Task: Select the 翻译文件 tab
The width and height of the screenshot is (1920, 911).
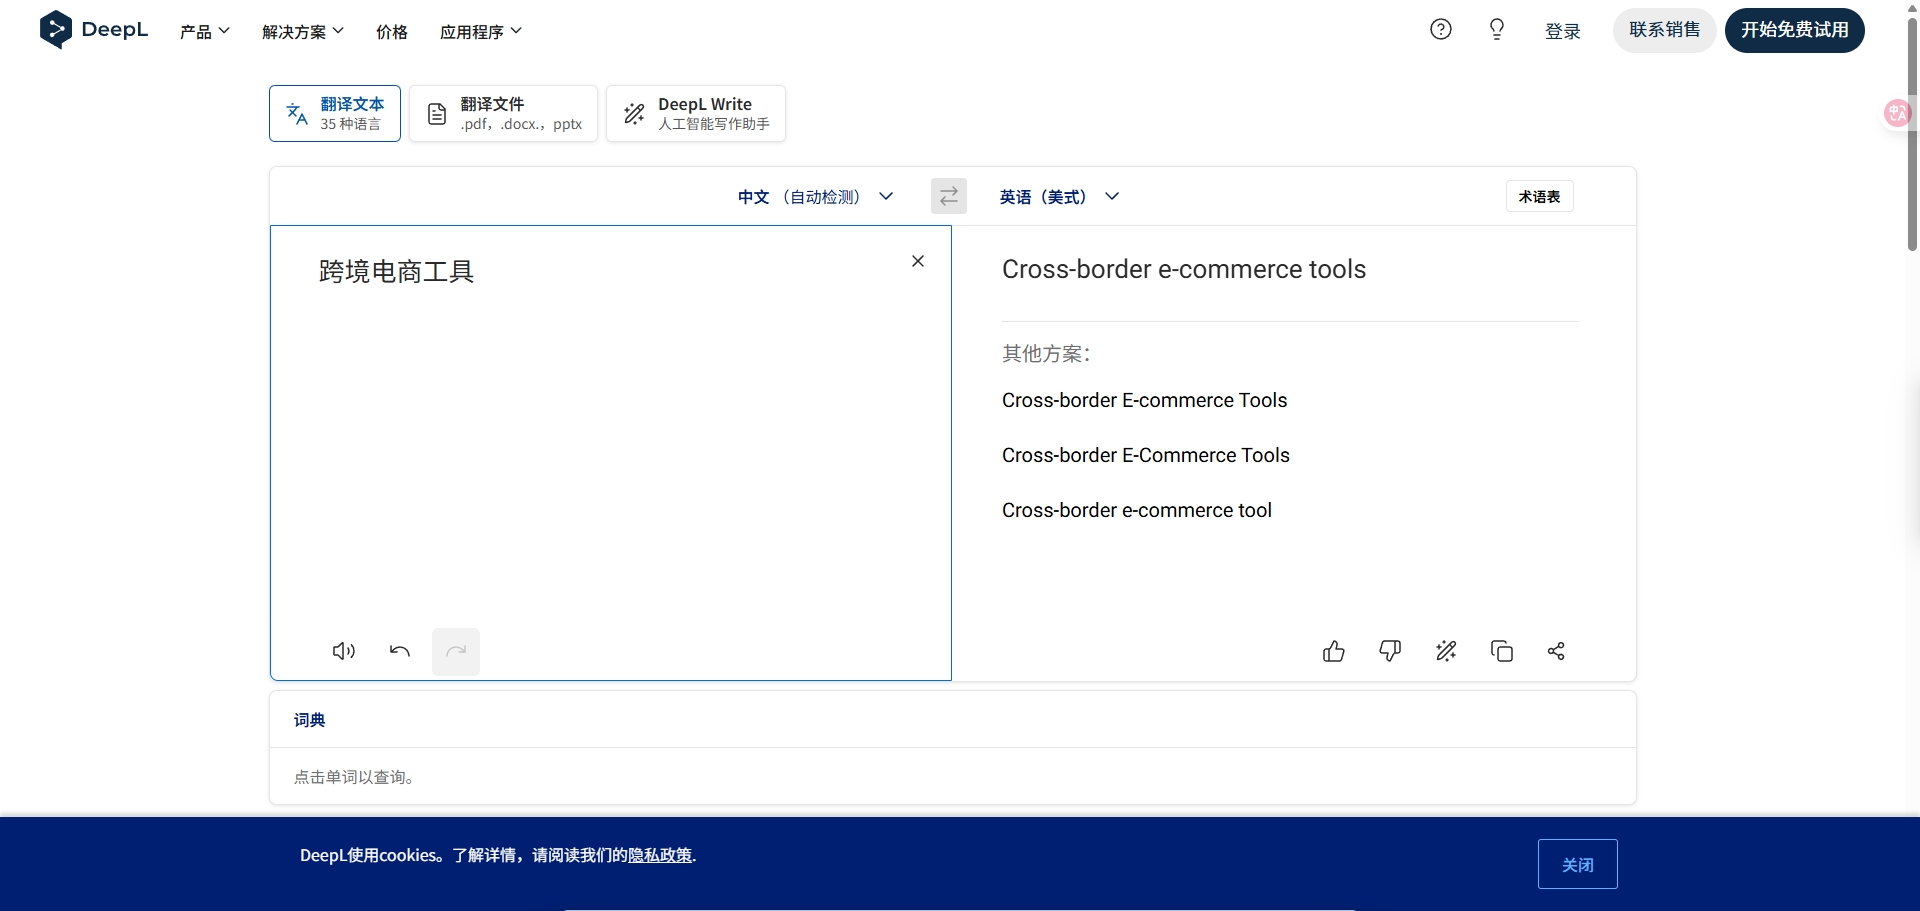Action: (503, 113)
